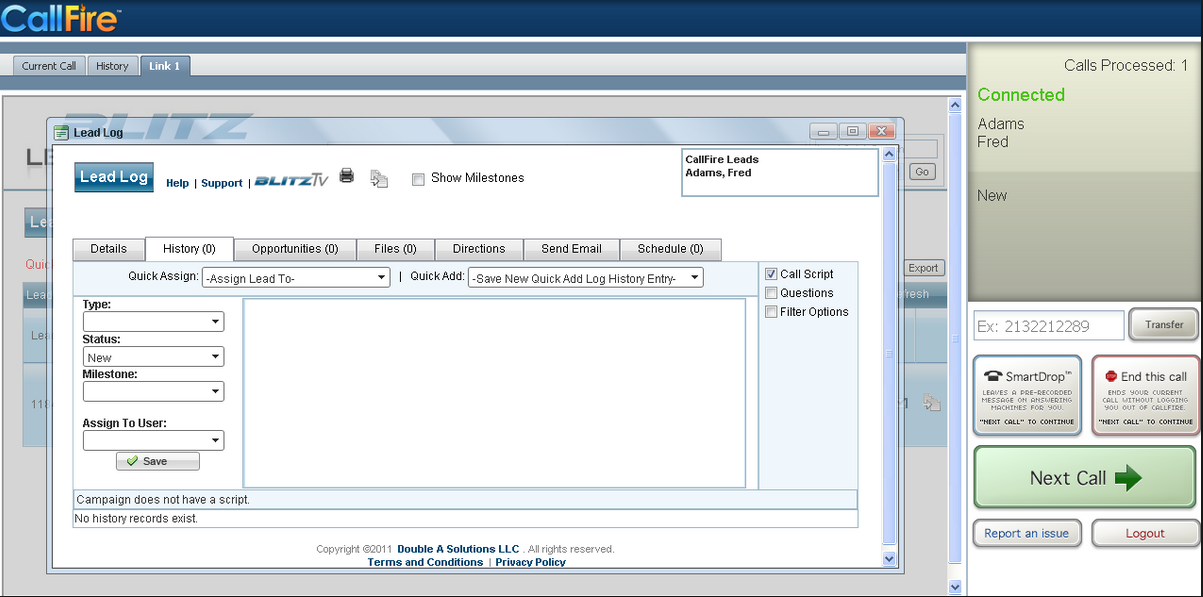Click Report an issue button
The image size is (1203, 597).
(1026, 533)
